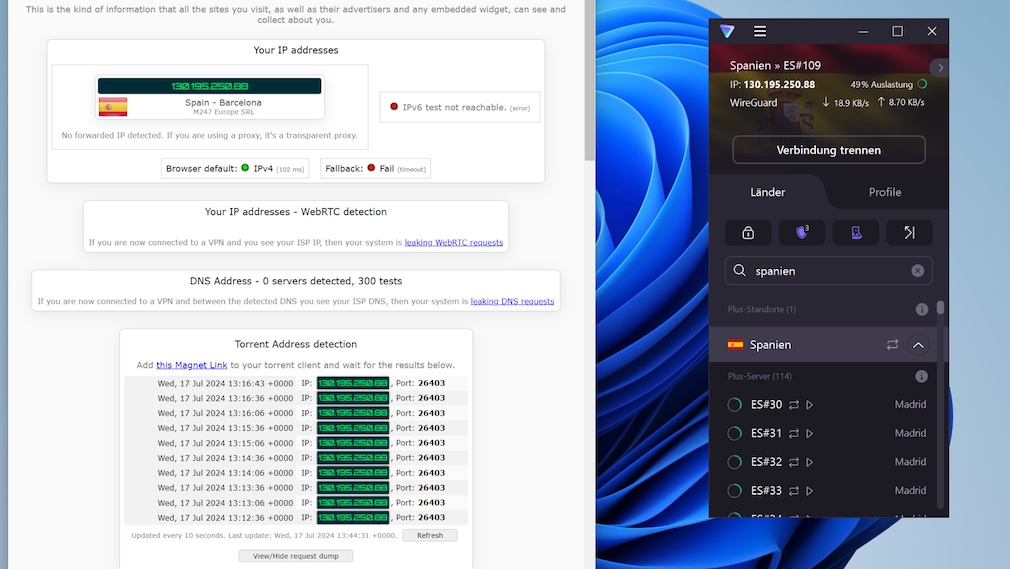Open the NetShield shield icon settings
This screenshot has height=569, width=1010.
(802, 233)
